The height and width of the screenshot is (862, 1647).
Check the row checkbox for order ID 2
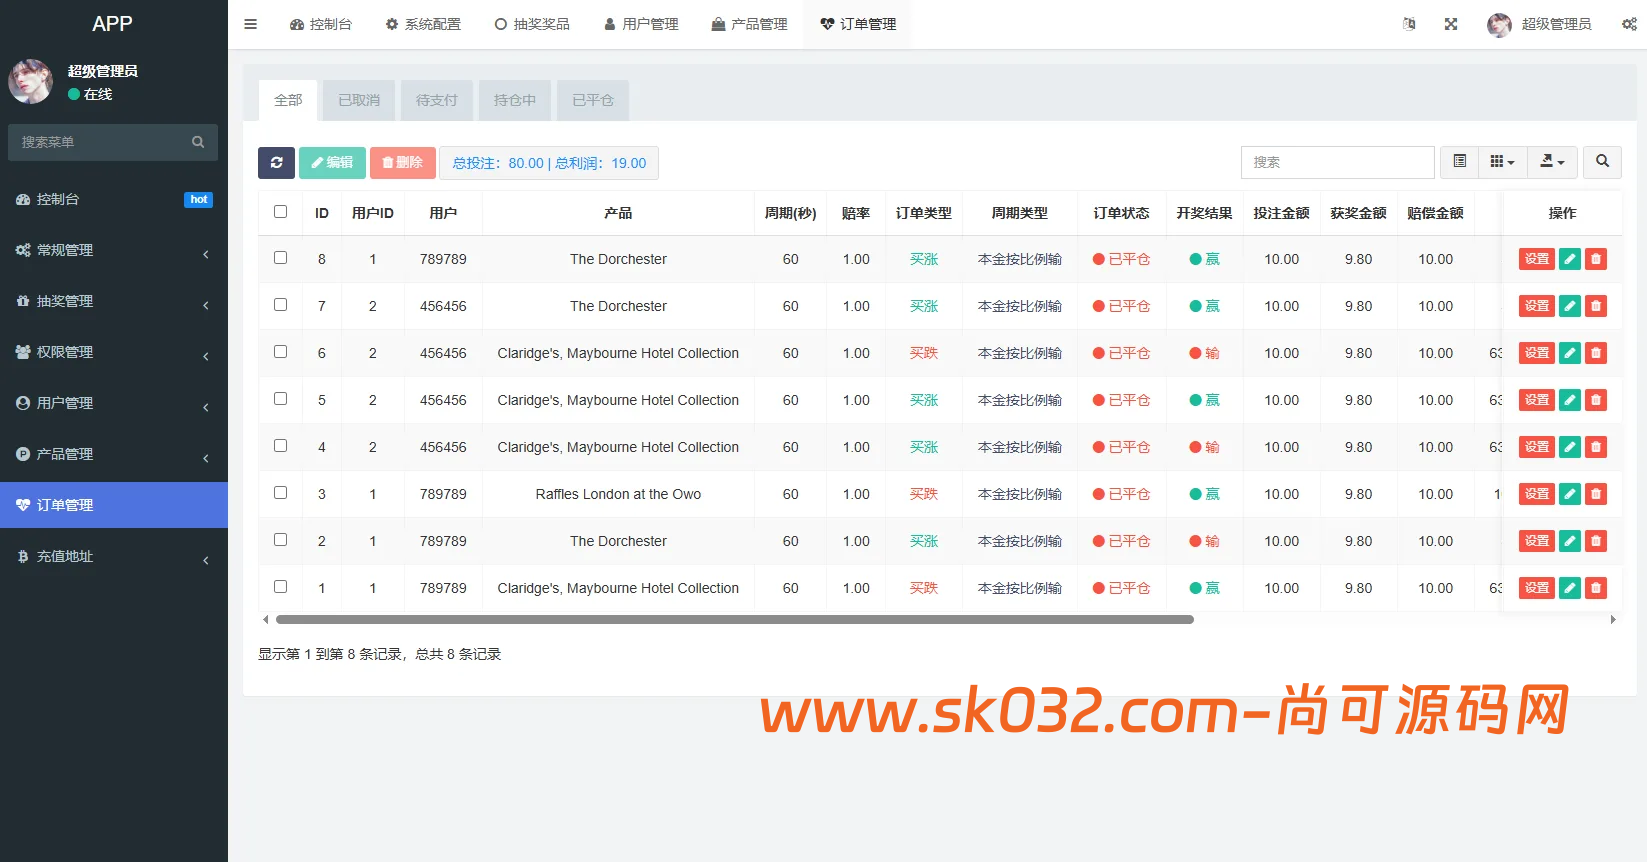point(280,540)
